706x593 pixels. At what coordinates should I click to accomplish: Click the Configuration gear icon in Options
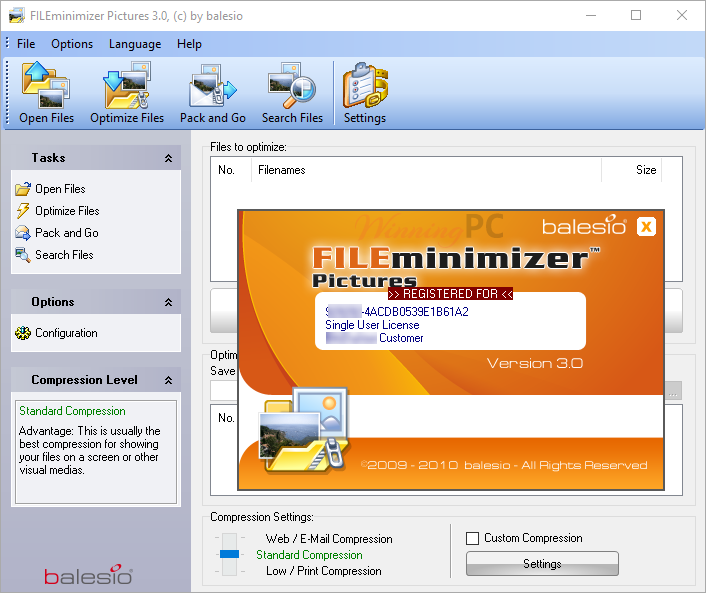[23, 333]
